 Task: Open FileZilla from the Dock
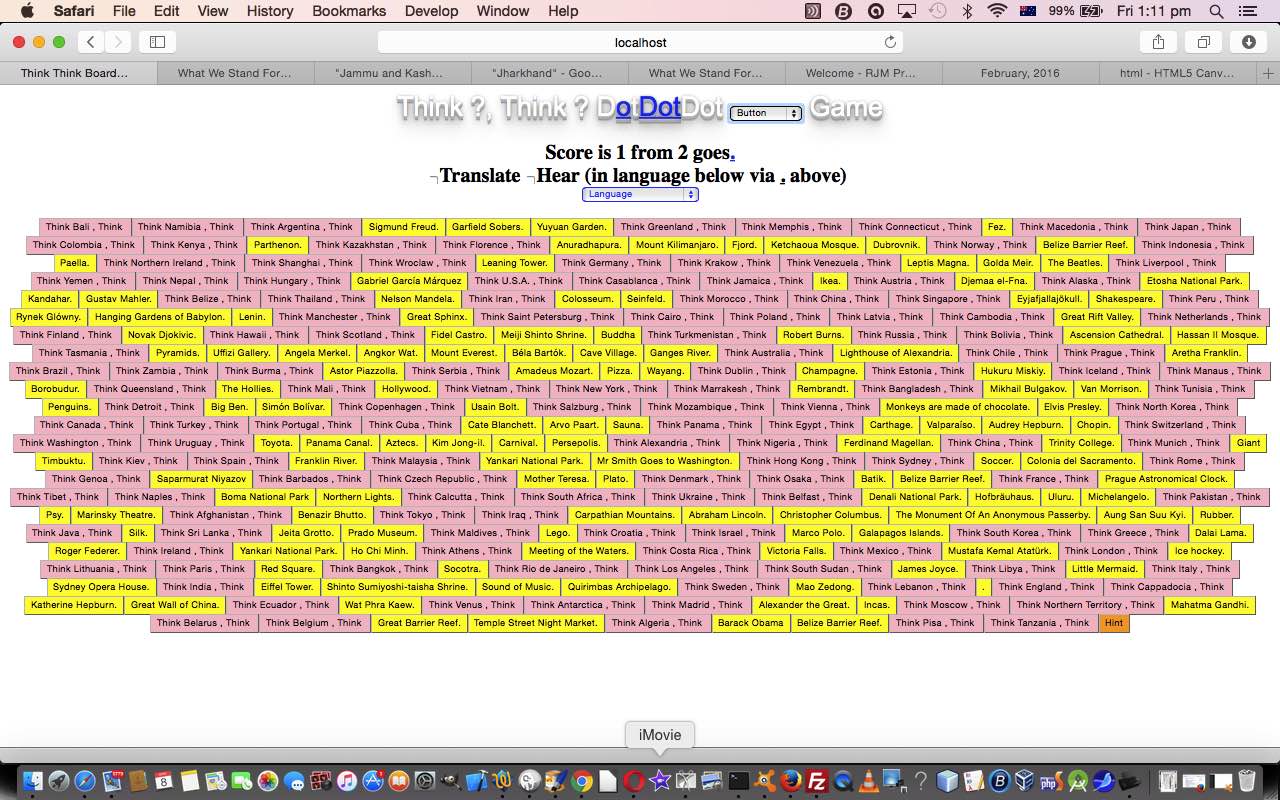[x=817, y=781]
